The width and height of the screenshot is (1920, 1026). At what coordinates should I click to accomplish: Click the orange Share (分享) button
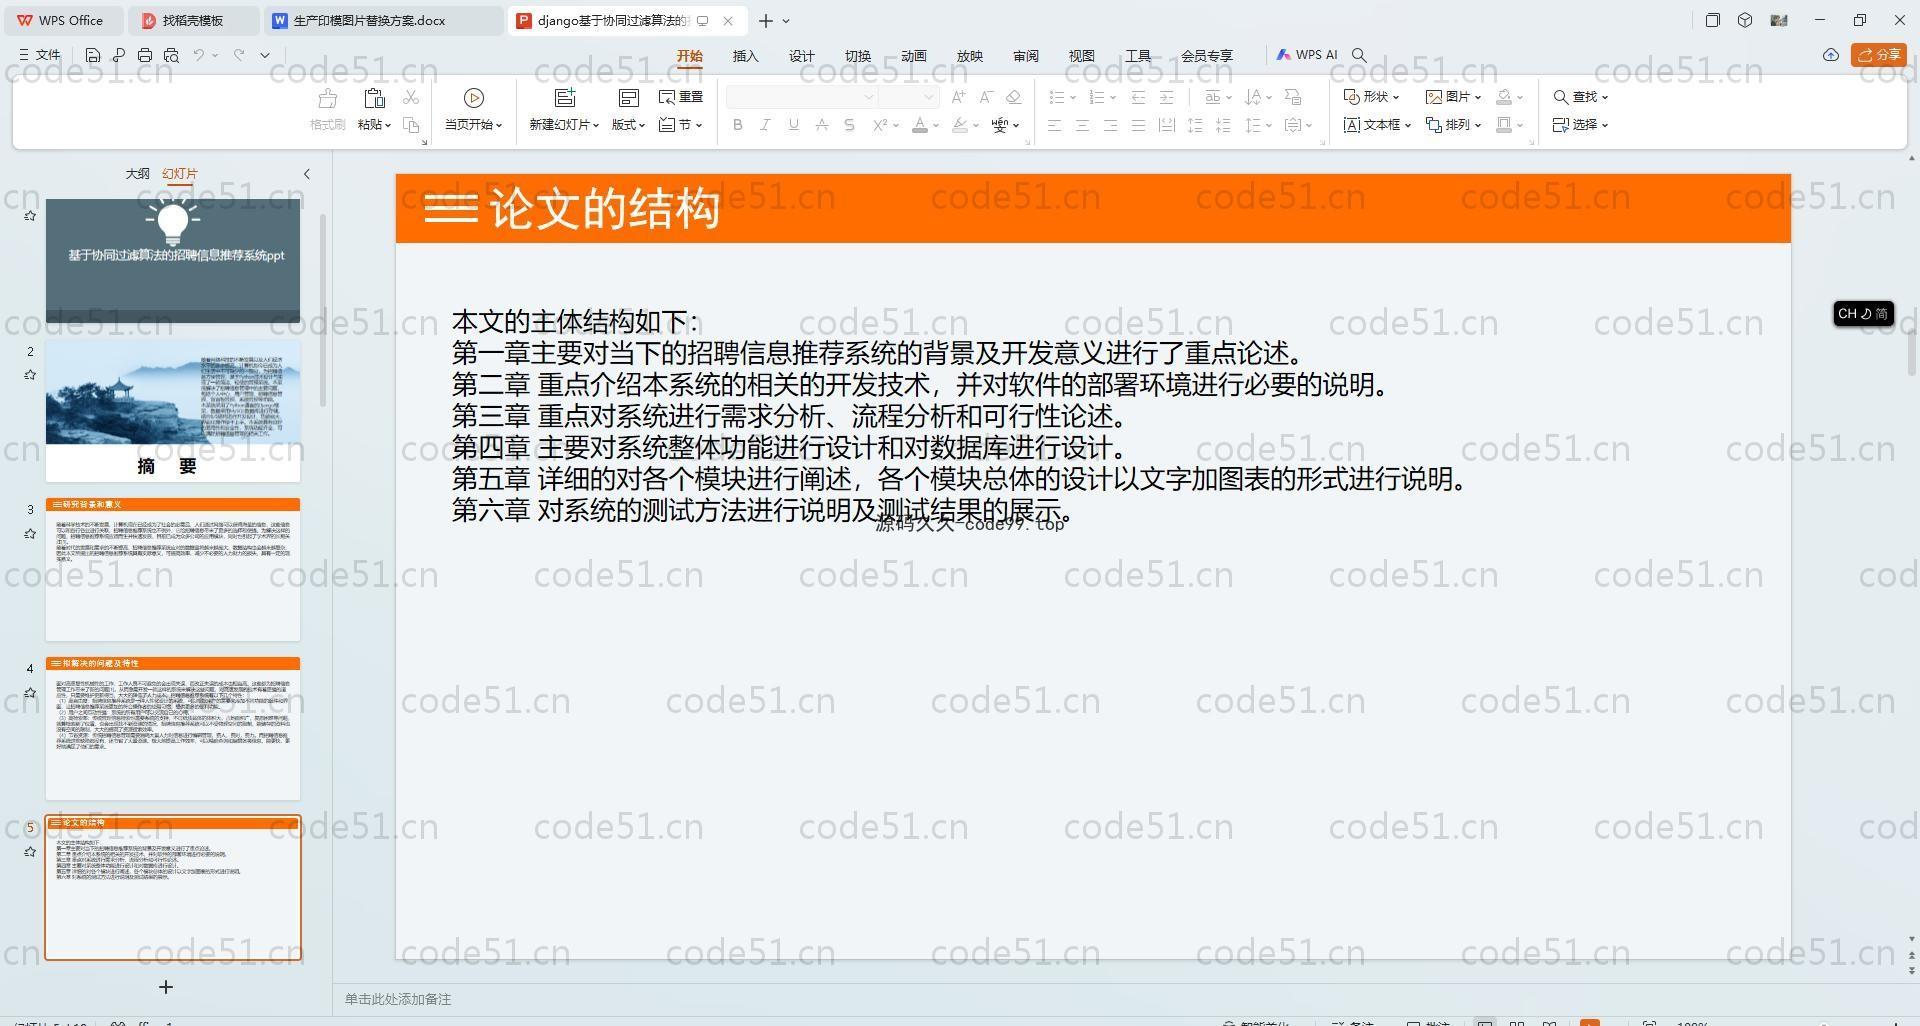pyautogui.click(x=1879, y=55)
